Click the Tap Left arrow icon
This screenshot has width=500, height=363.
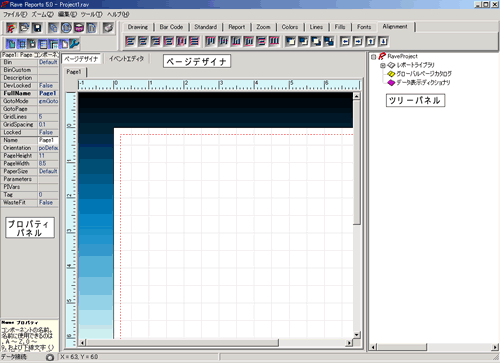(x=345, y=41)
